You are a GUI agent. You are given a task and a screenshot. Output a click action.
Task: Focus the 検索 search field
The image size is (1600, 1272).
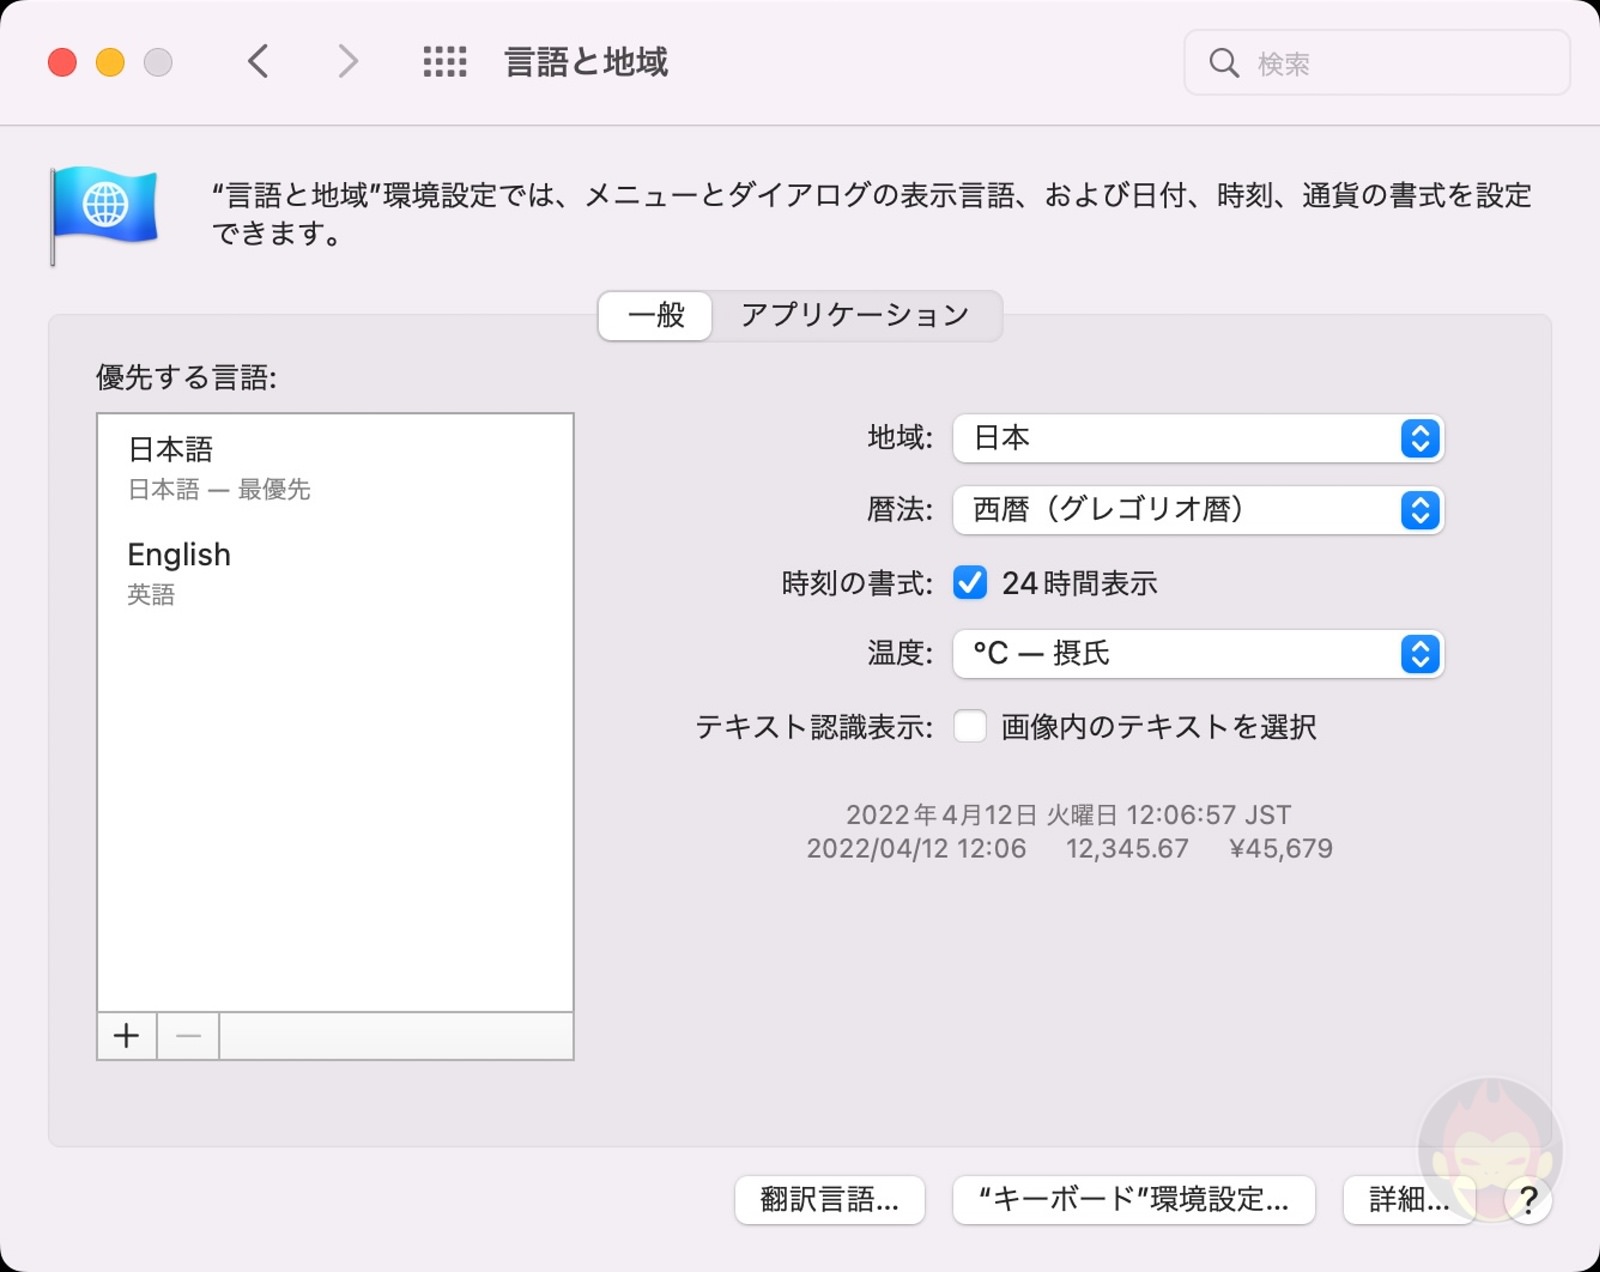[x=1377, y=63]
